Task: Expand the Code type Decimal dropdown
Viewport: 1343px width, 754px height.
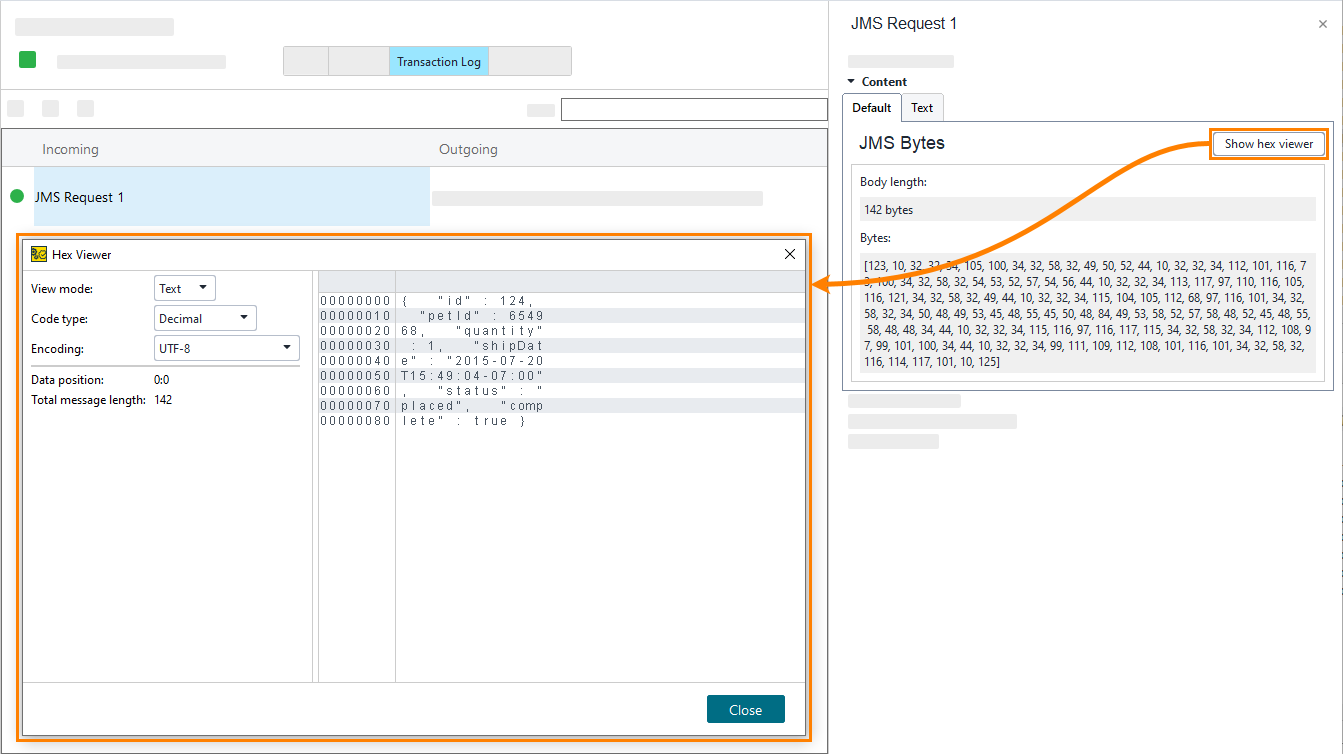Action: coord(205,319)
